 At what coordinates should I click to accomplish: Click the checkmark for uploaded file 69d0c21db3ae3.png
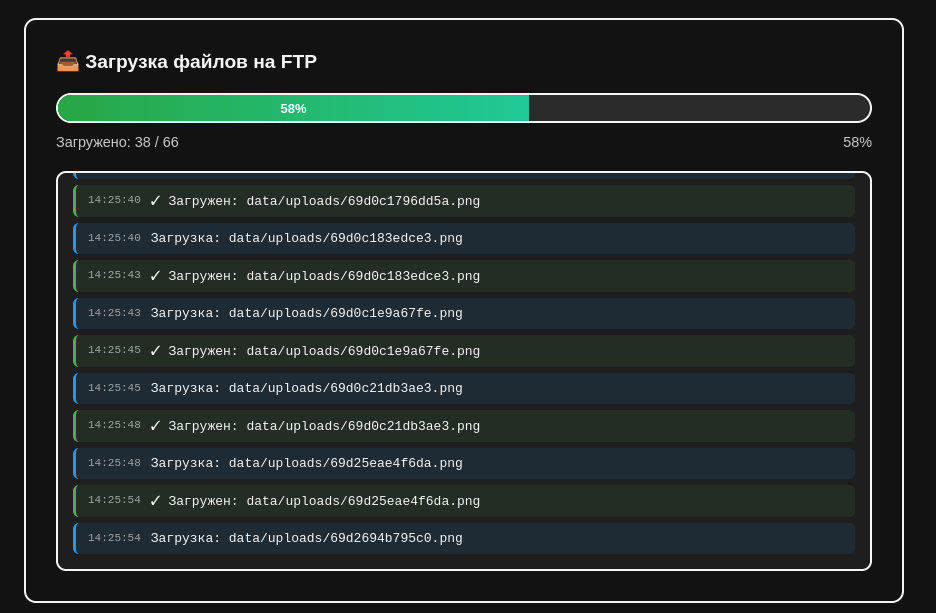coord(155,426)
